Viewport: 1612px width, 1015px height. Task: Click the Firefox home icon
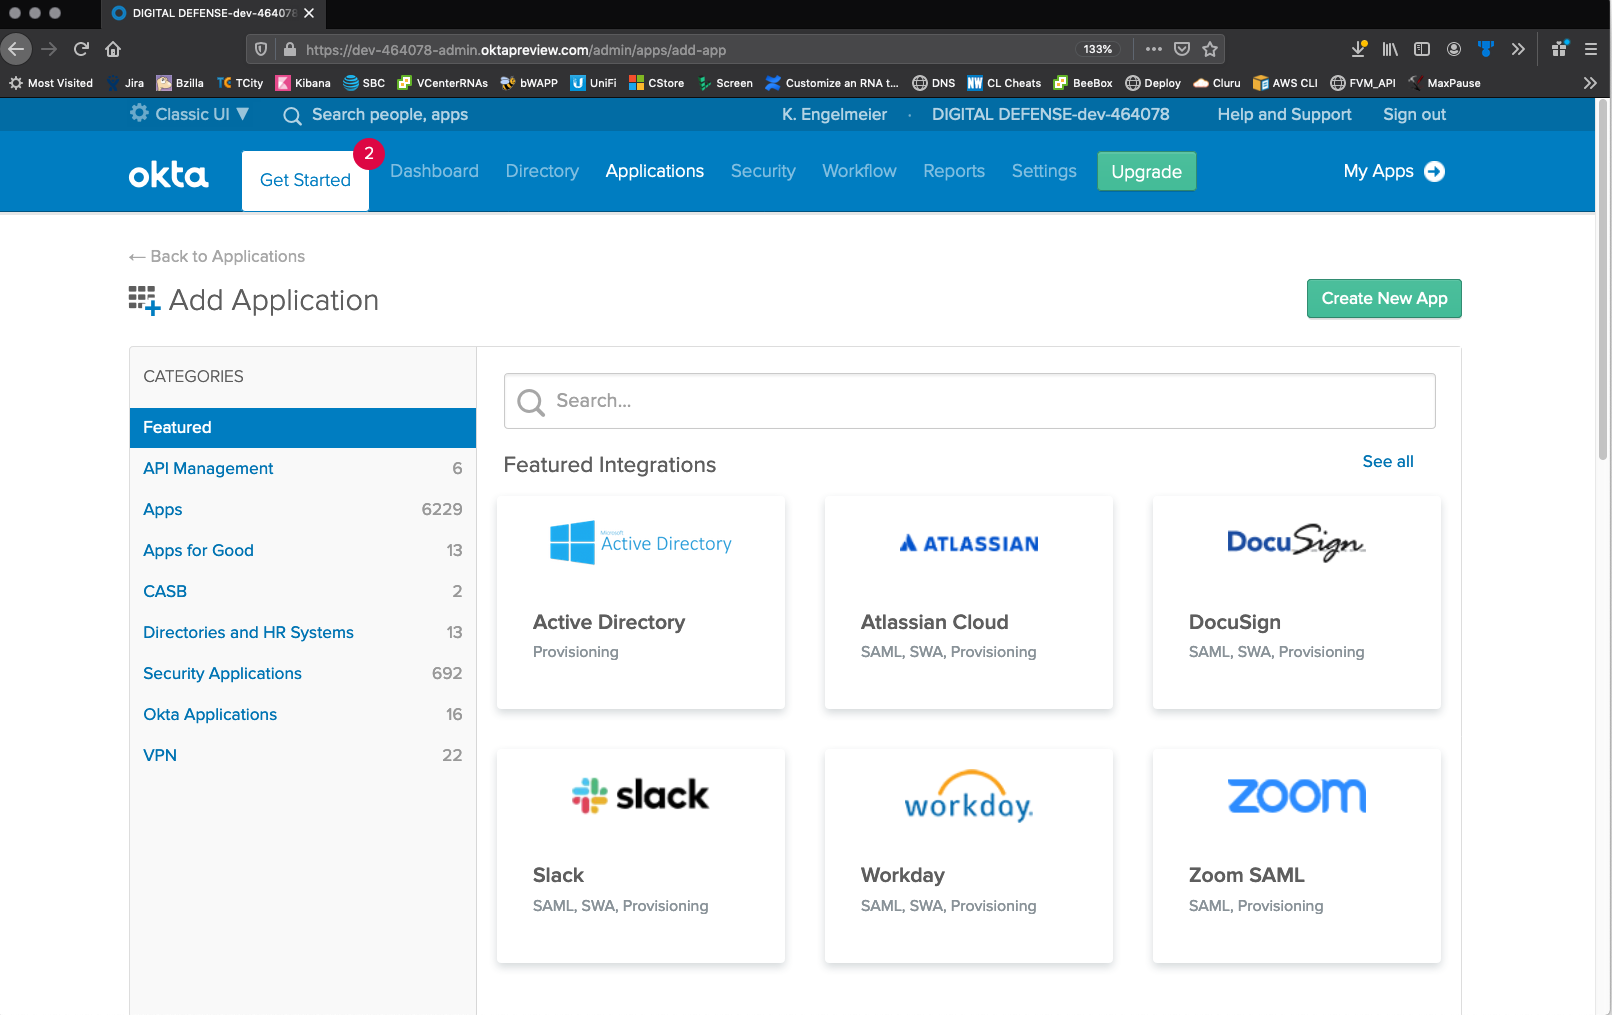pos(113,49)
